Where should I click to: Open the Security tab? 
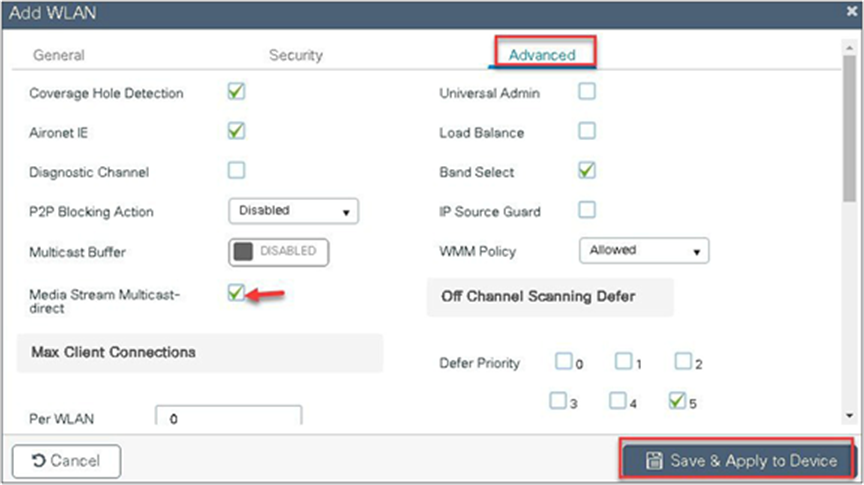pos(295,55)
